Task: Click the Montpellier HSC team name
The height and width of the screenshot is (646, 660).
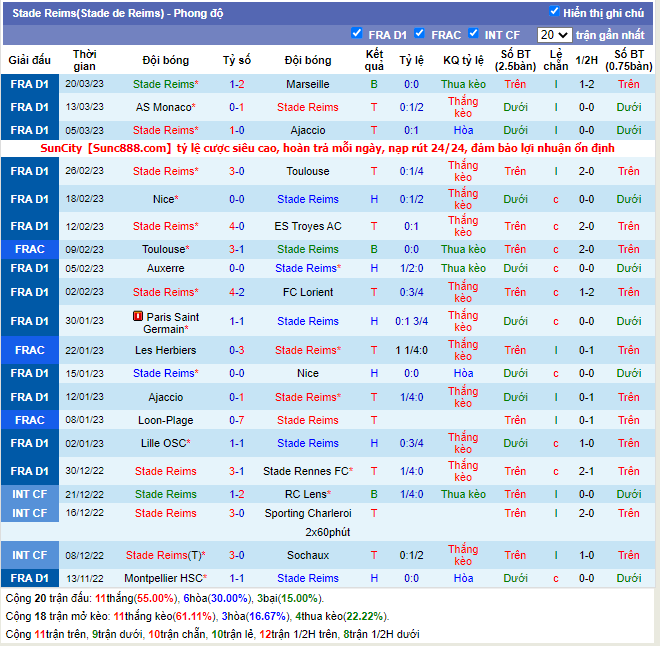Action: 162,578
